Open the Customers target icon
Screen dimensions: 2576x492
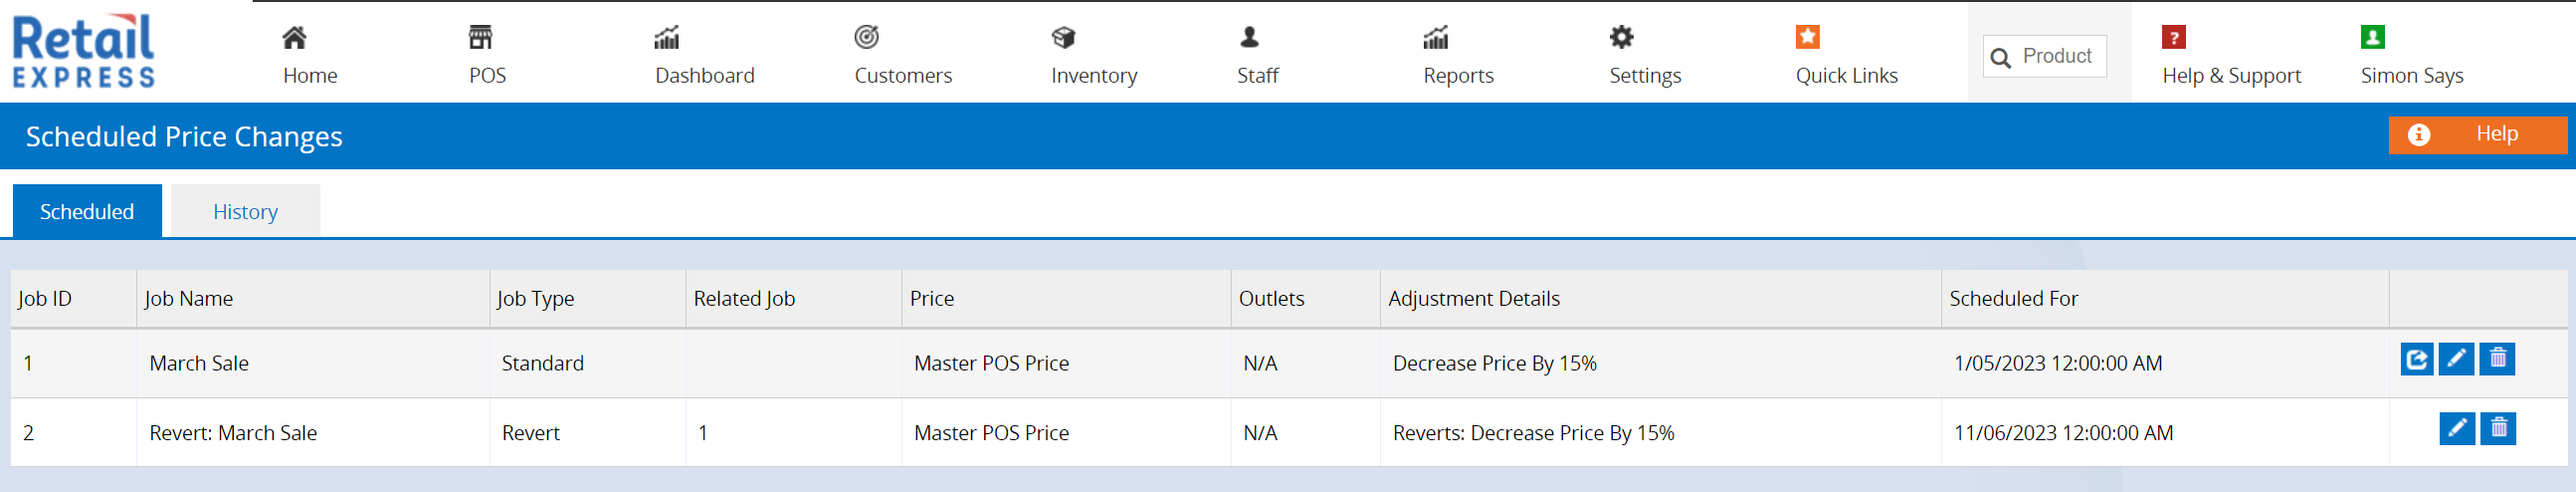pyautogui.click(x=867, y=38)
